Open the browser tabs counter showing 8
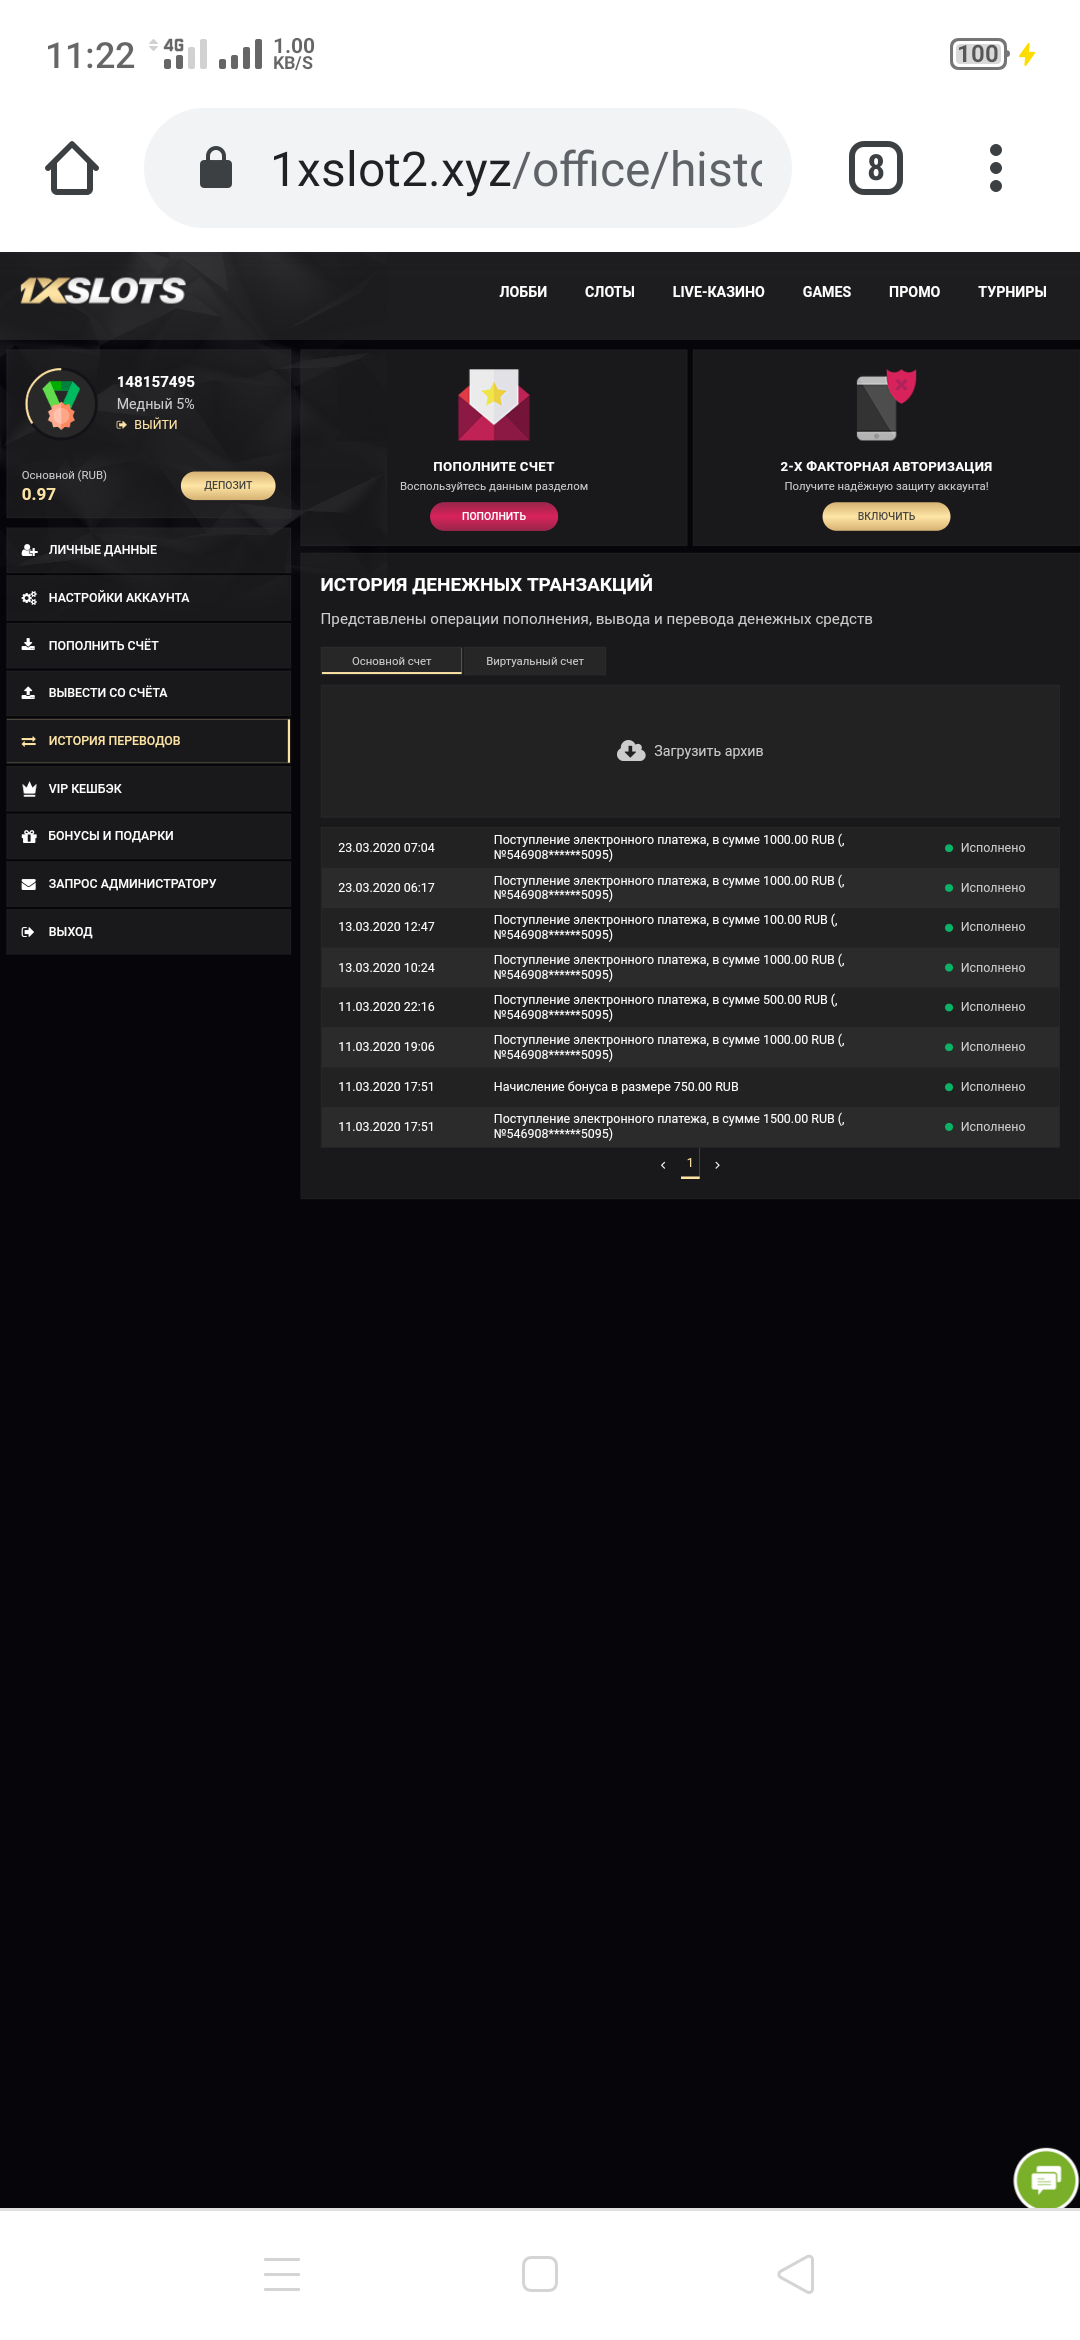This screenshot has height=2340, width=1080. [x=875, y=168]
